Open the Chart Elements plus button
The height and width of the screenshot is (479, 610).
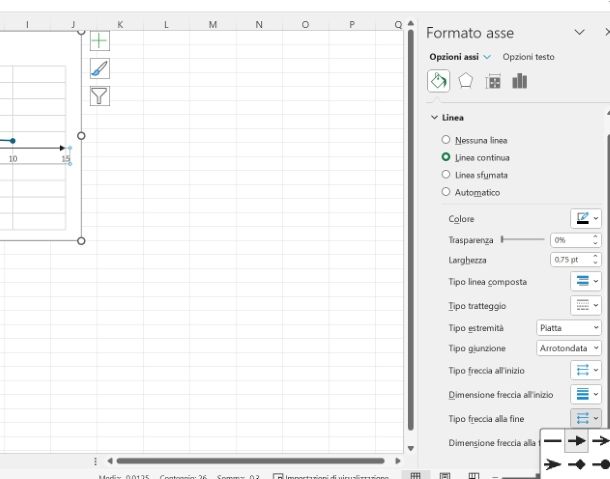pyautogui.click(x=100, y=41)
